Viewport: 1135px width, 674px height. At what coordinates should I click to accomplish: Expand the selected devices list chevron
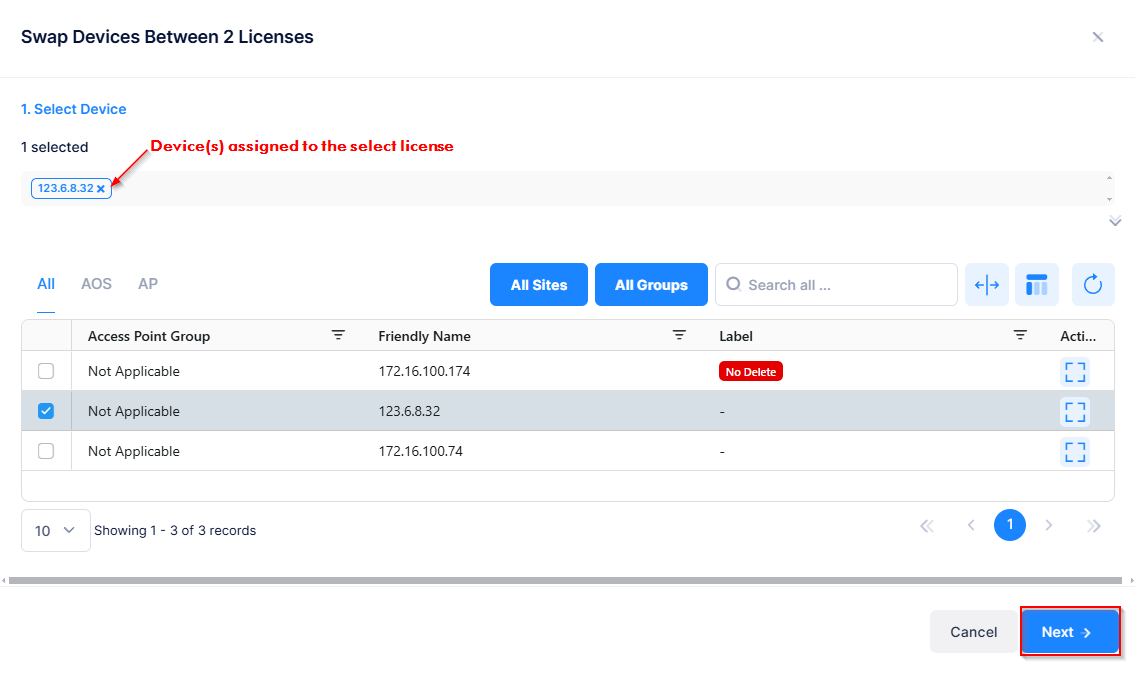click(1115, 222)
